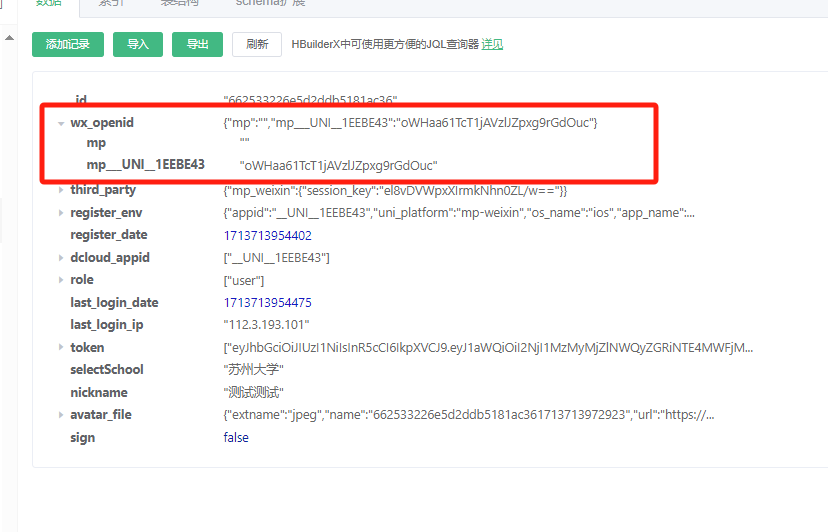Click the 添加记录 button
Viewport: 828px width, 532px height.
click(x=68, y=44)
